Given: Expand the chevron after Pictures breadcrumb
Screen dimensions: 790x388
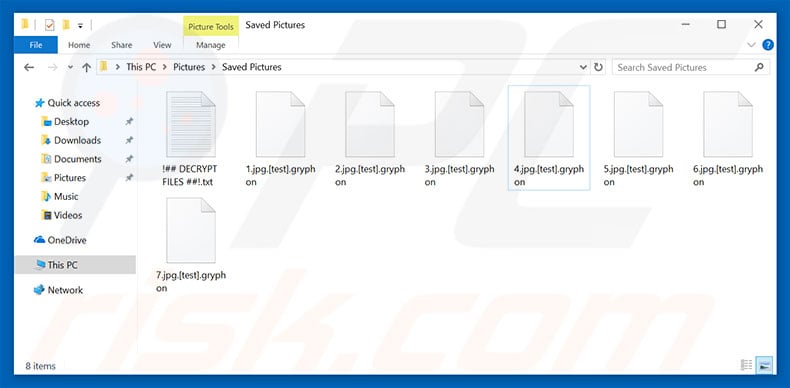Looking at the screenshot, I should click(213, 67).
